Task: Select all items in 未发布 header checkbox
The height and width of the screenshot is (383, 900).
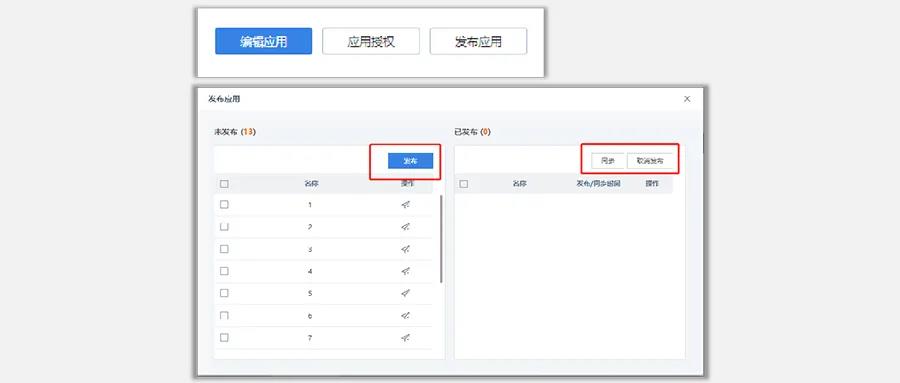Action: coord(224,184)
